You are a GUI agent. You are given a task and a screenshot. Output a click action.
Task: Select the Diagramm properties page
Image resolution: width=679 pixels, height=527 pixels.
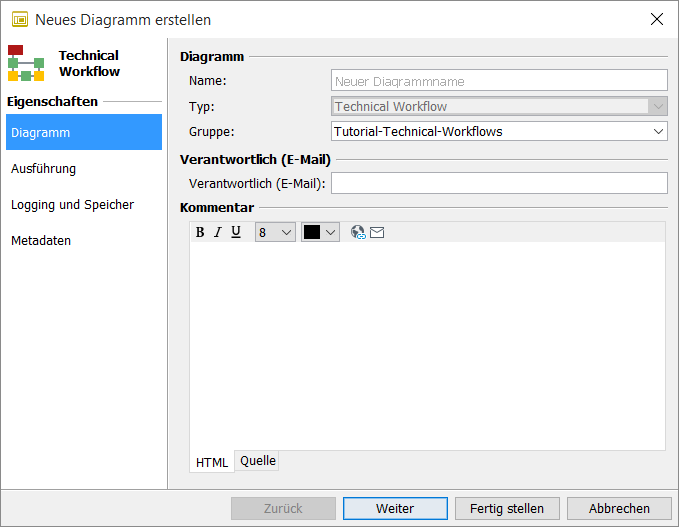pyautogui.click(x=84, y=132)
